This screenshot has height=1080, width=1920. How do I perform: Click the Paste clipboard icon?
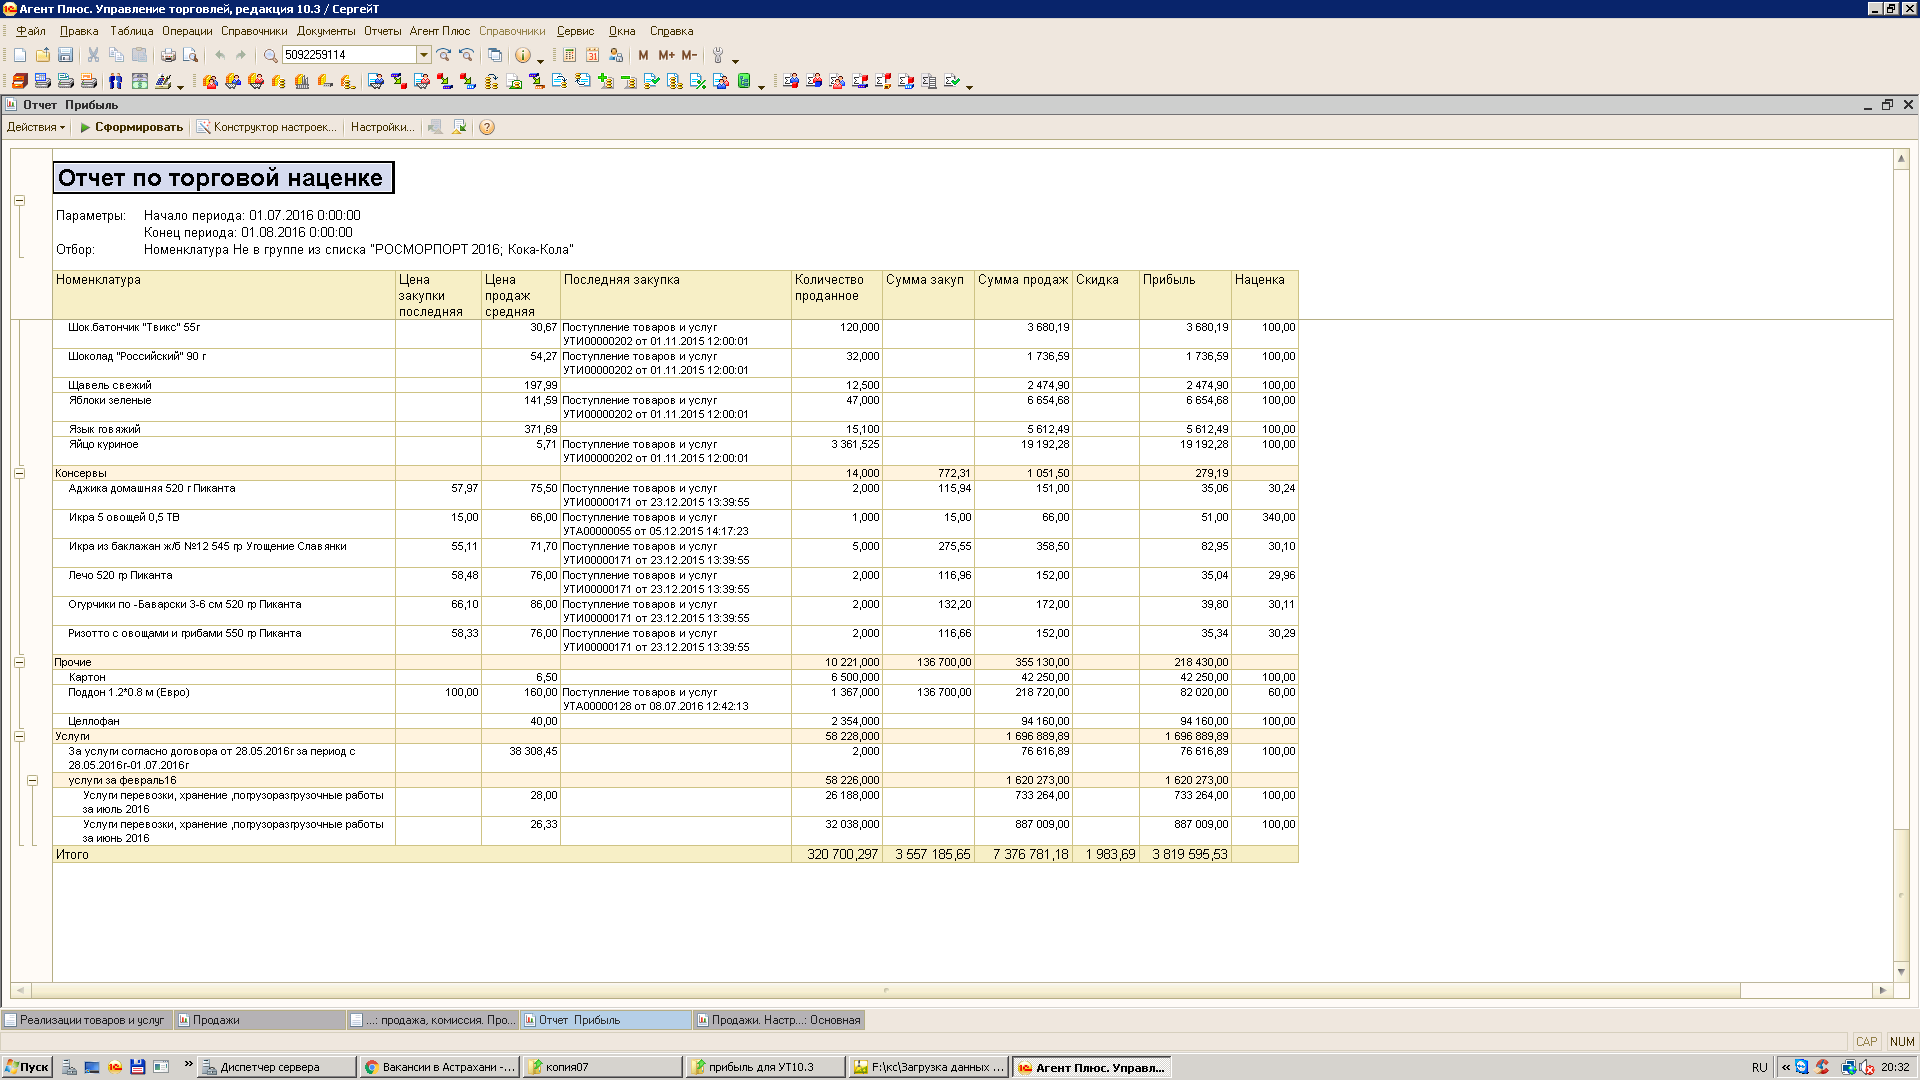coord(139,55)
